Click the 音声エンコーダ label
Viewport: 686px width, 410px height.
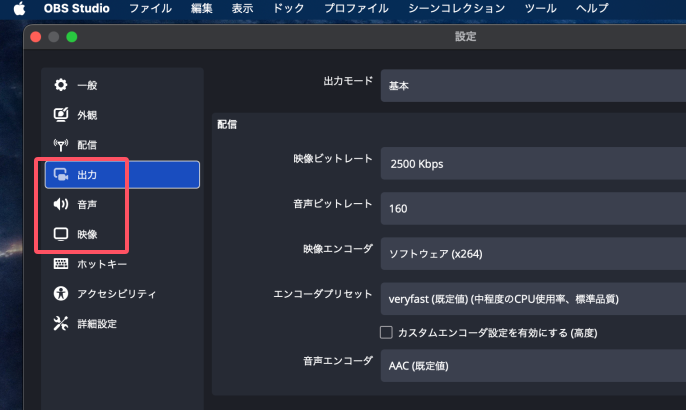click(338, 361)
